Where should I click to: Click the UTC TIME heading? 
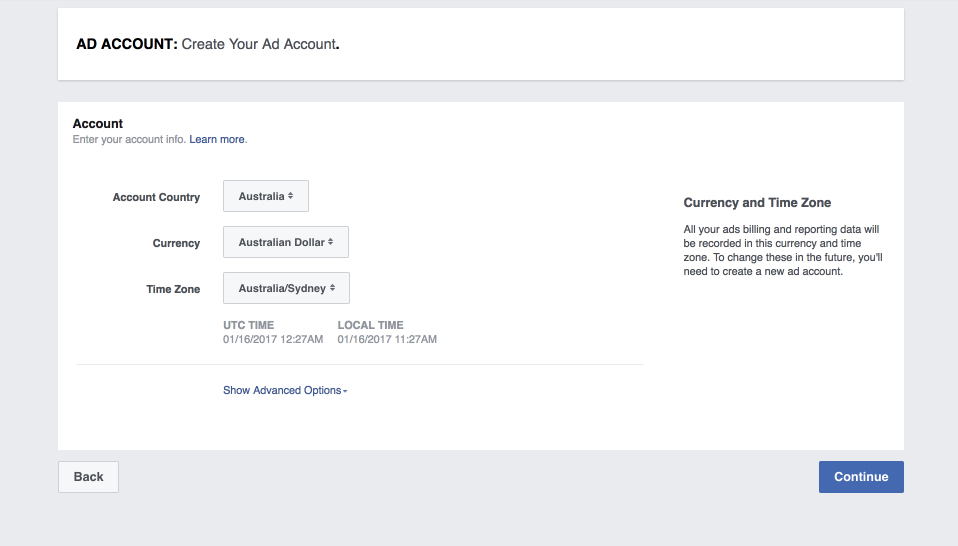[249, 325]
